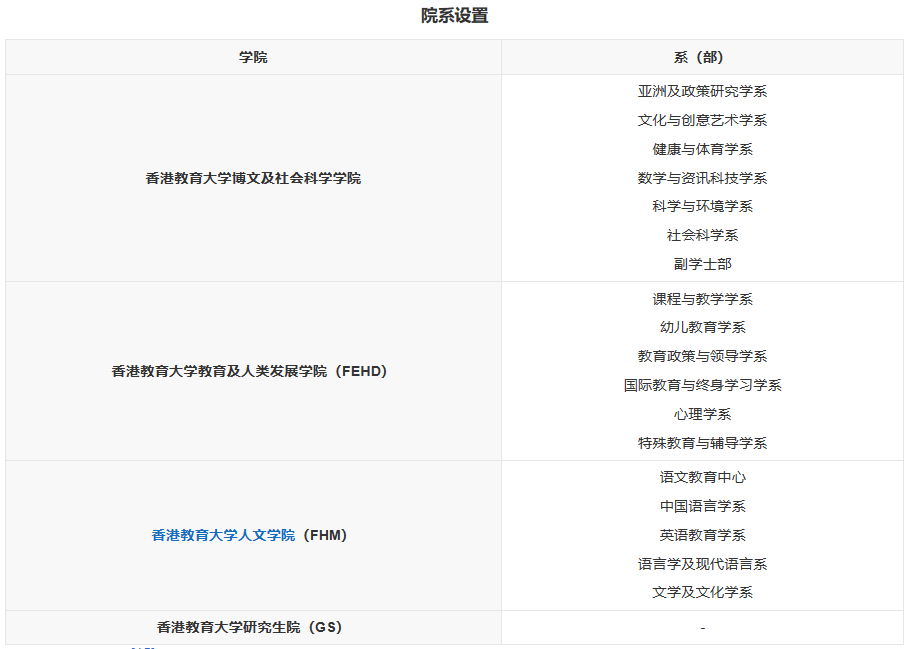
Task: Select 国际教育与终身学习学系 text
Action: click(702, 385)
